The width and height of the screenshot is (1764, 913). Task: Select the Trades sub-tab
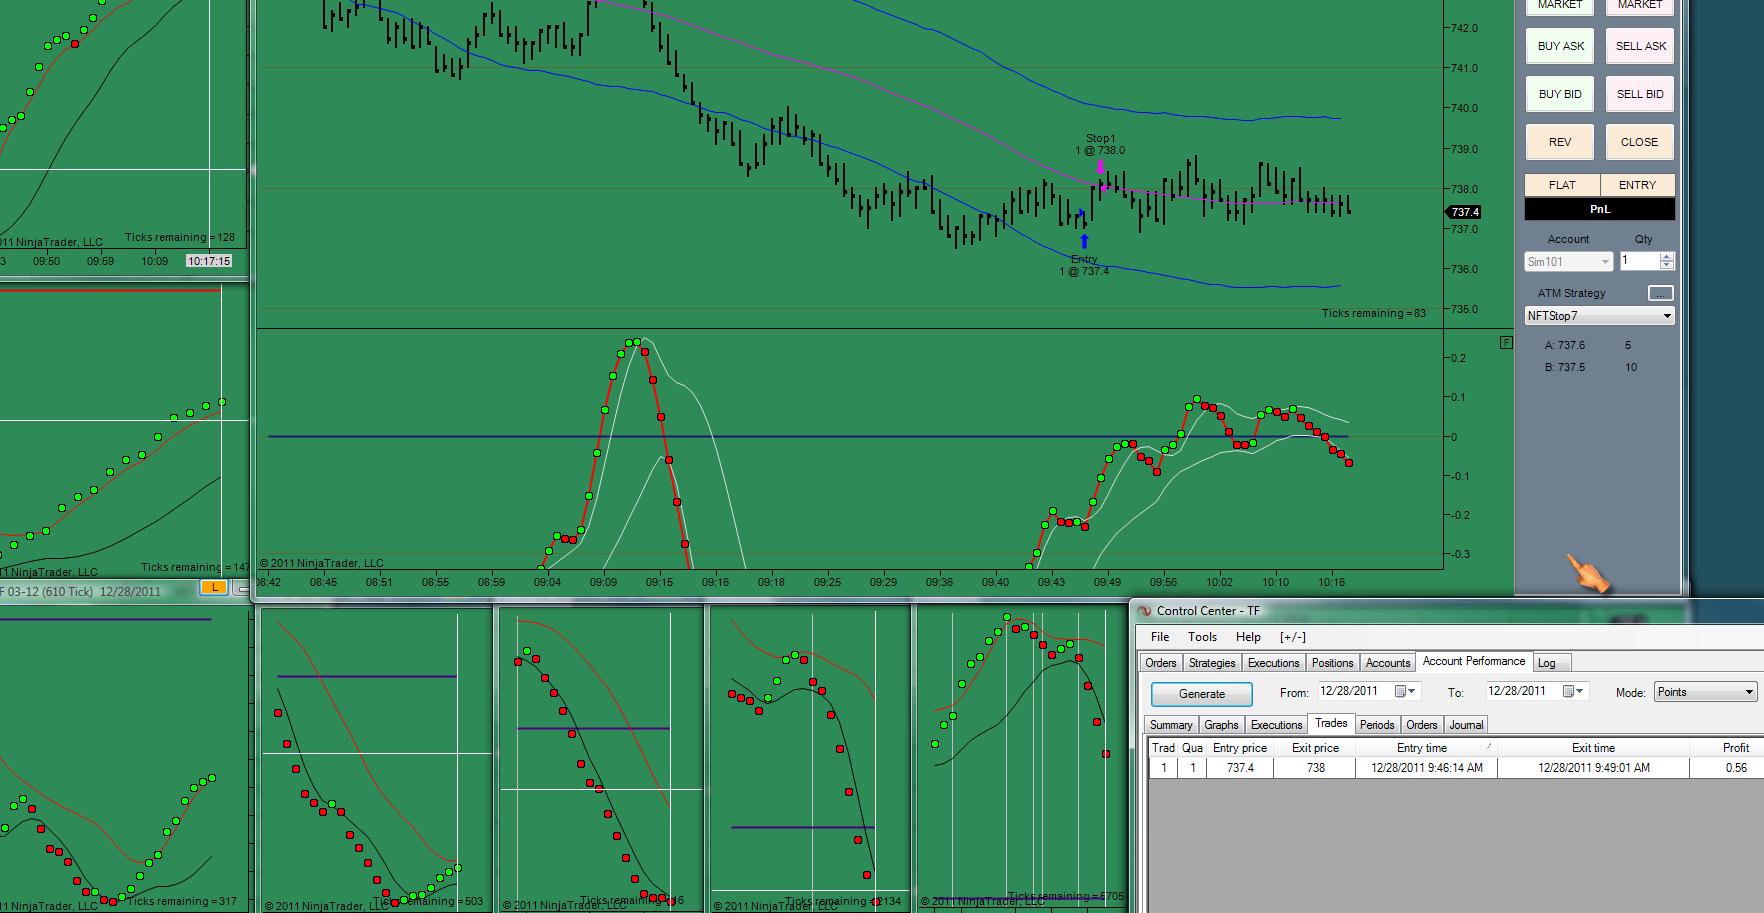click(x=1331, y=723)
